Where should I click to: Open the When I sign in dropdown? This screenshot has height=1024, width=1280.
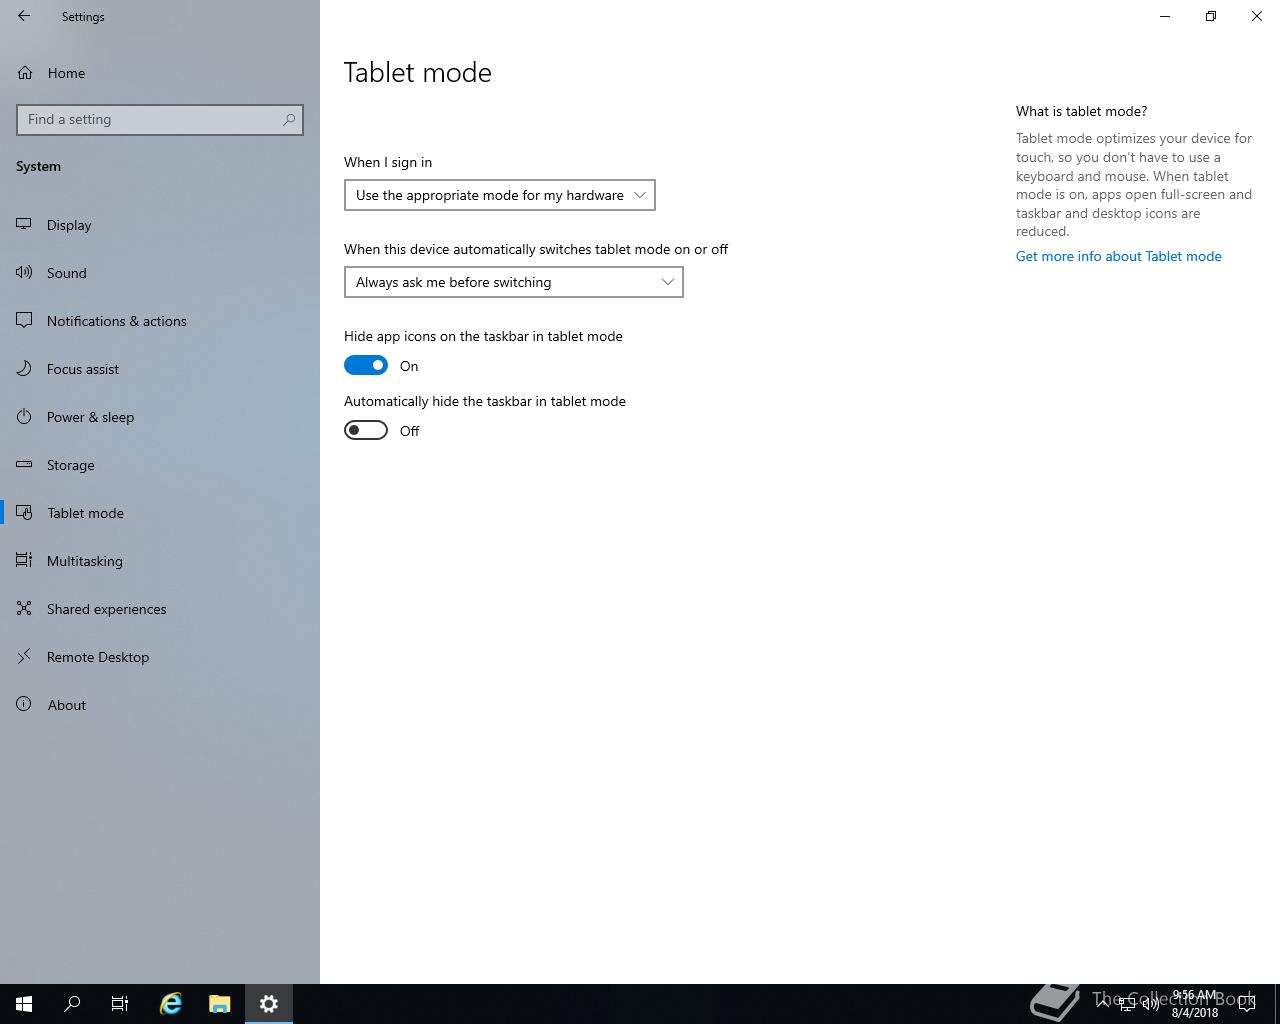(500, 195)
